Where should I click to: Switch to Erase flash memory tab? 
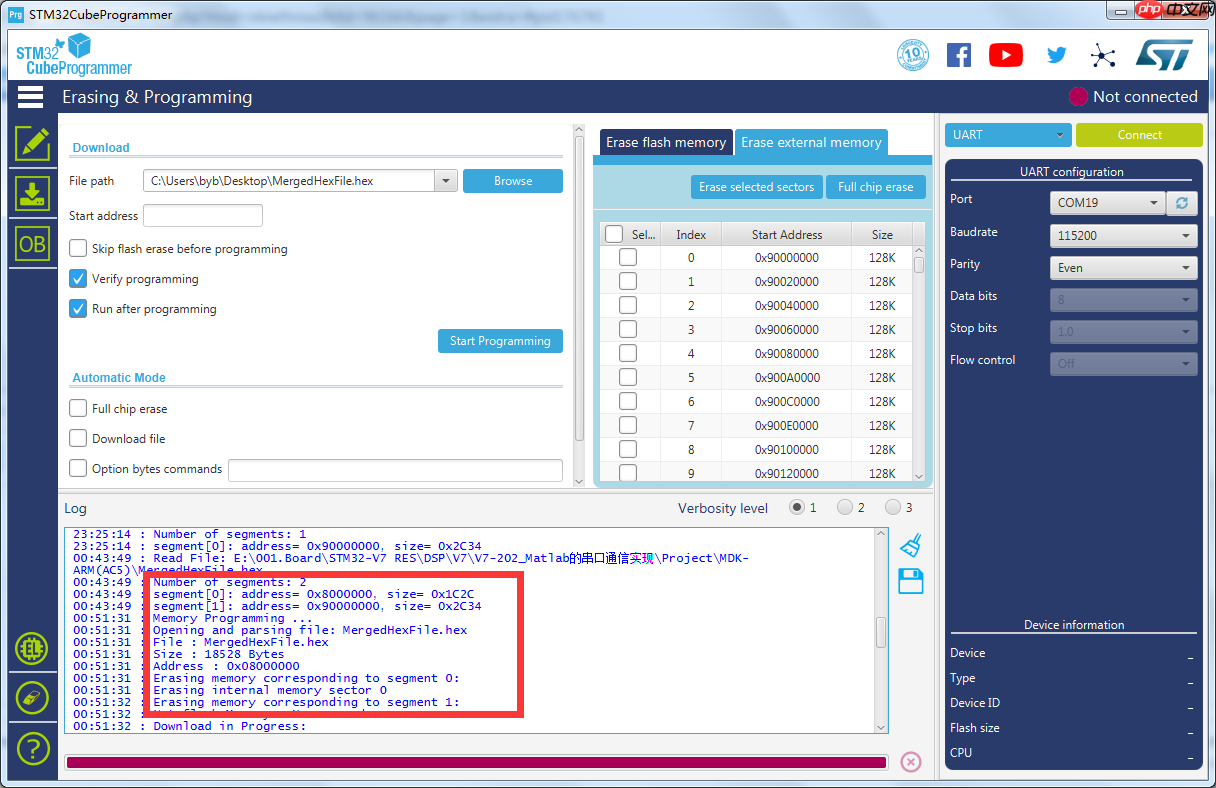tap(666, 143)
